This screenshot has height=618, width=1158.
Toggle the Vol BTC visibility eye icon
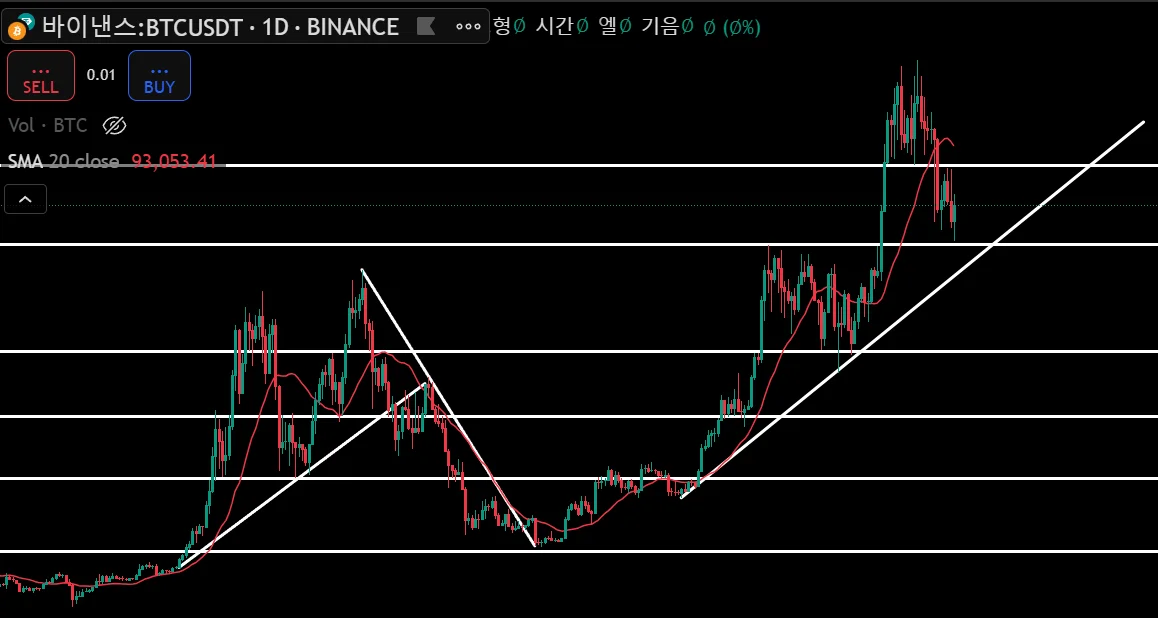114,126
